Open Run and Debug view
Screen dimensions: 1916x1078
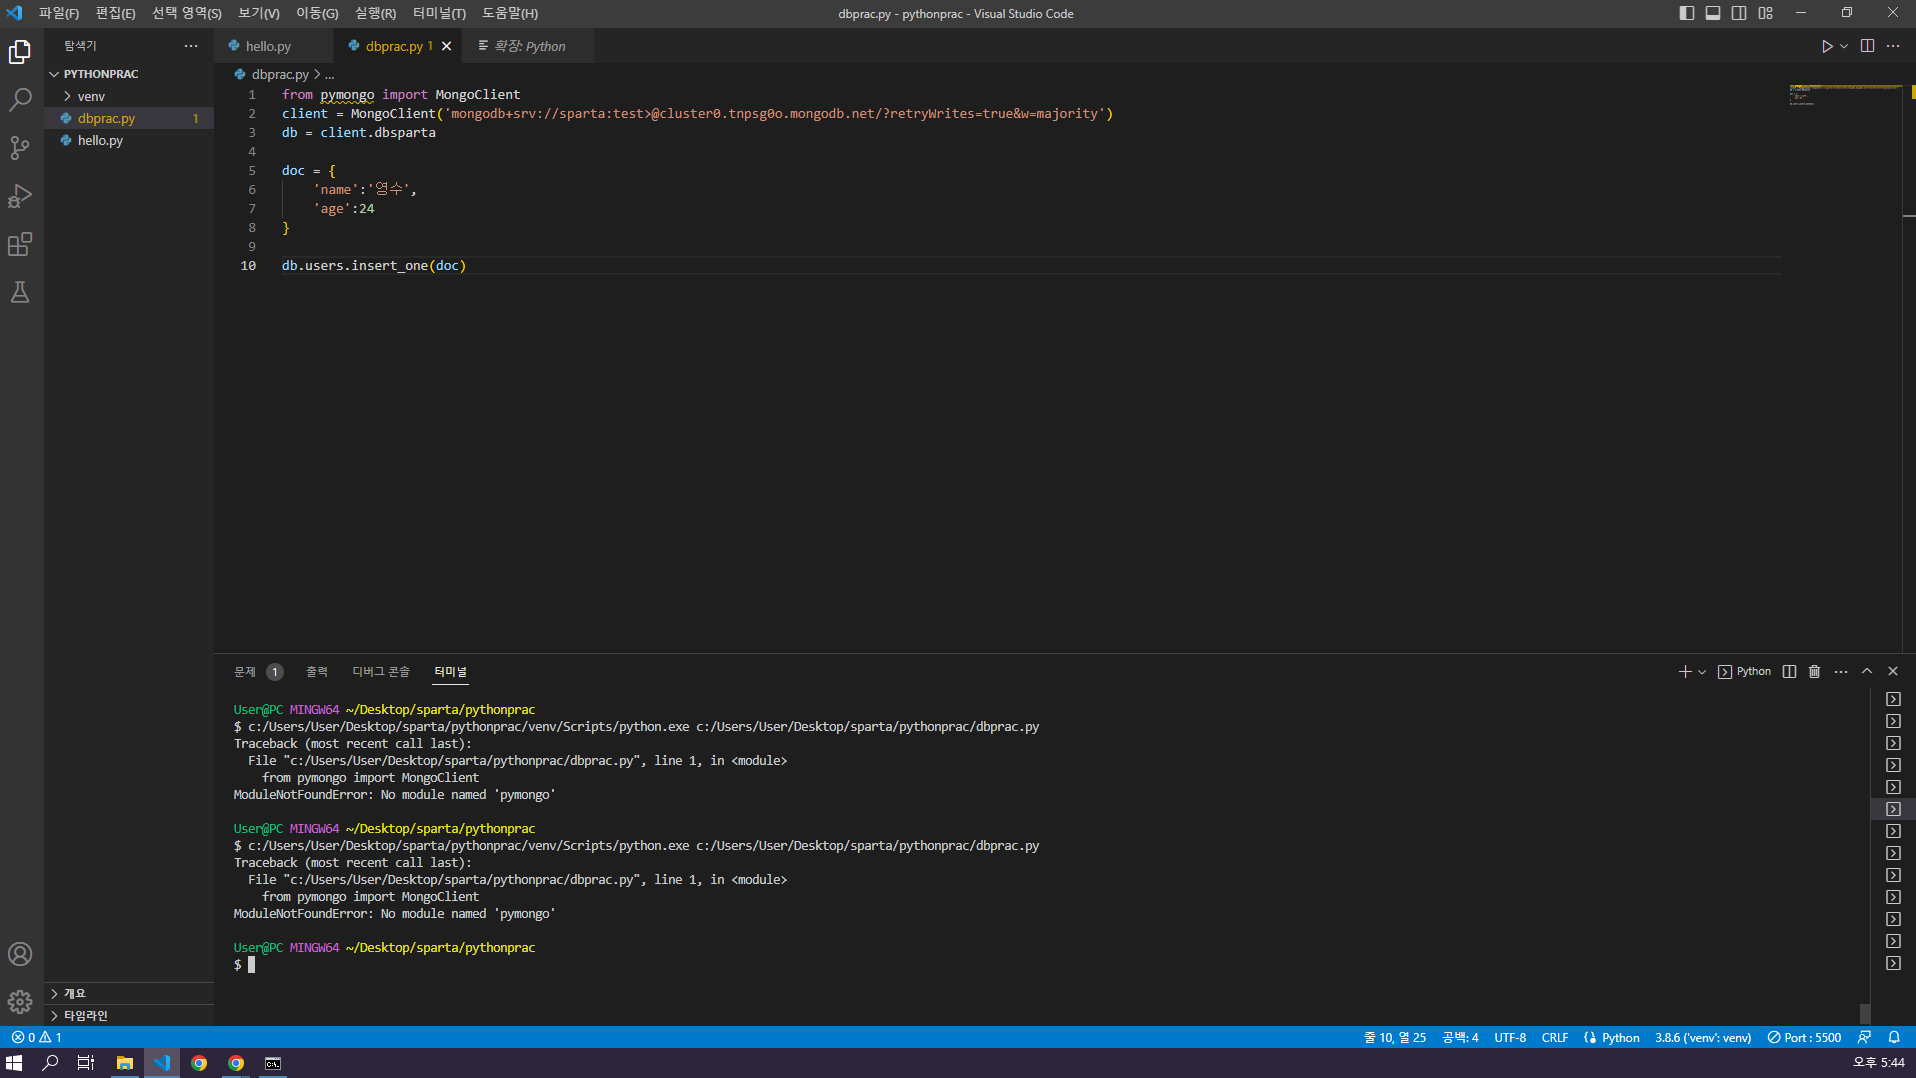pyautogui.click(x=20, y=195)
